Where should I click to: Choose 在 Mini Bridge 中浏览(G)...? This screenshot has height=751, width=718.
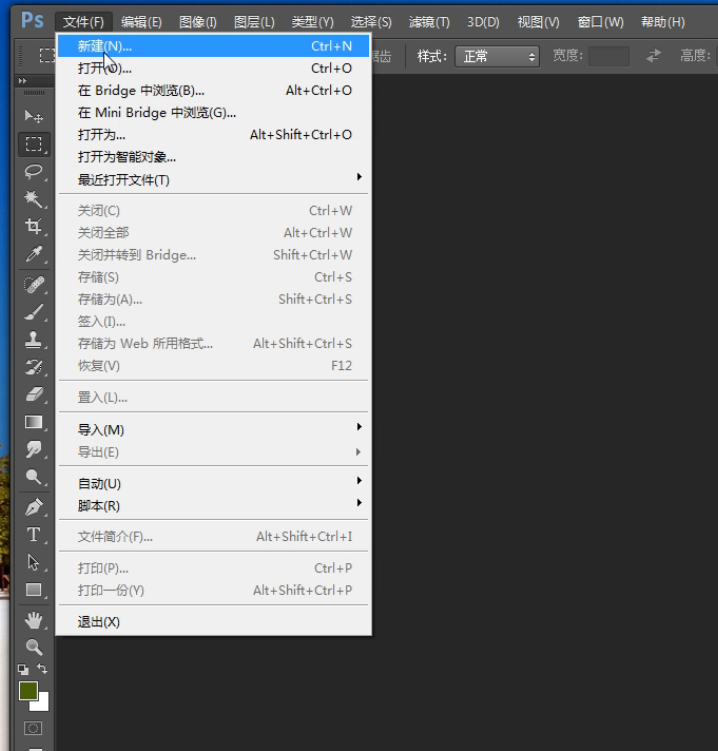point(214,113)
